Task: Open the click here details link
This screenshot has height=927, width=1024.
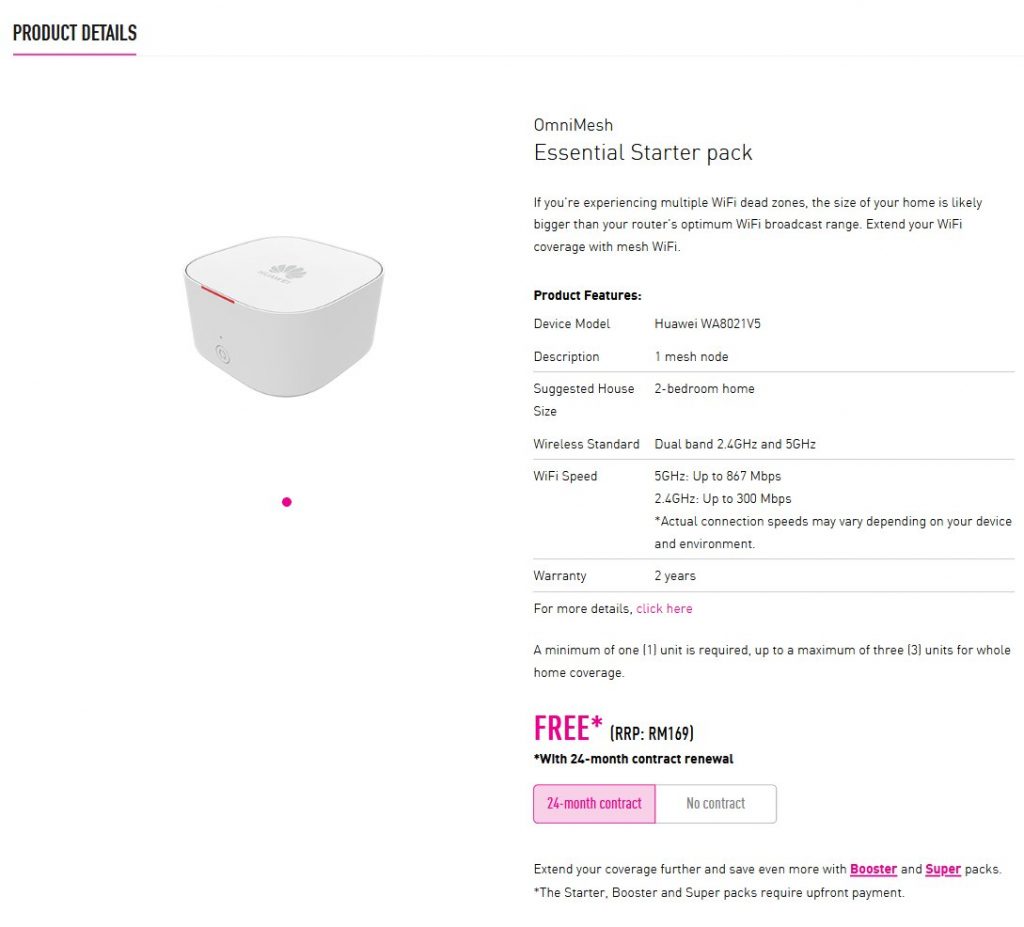Action: click(x=664, y=609)
